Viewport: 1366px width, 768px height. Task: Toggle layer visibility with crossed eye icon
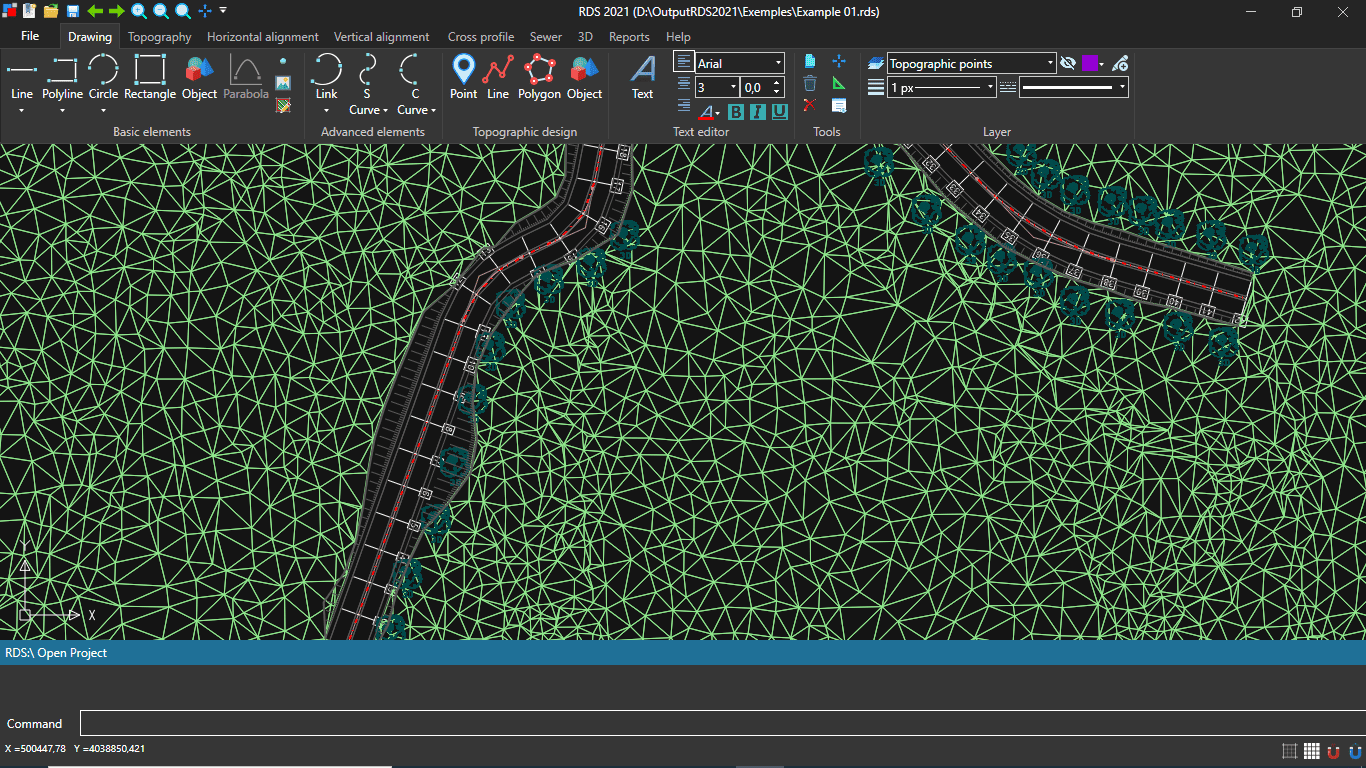1066,61
